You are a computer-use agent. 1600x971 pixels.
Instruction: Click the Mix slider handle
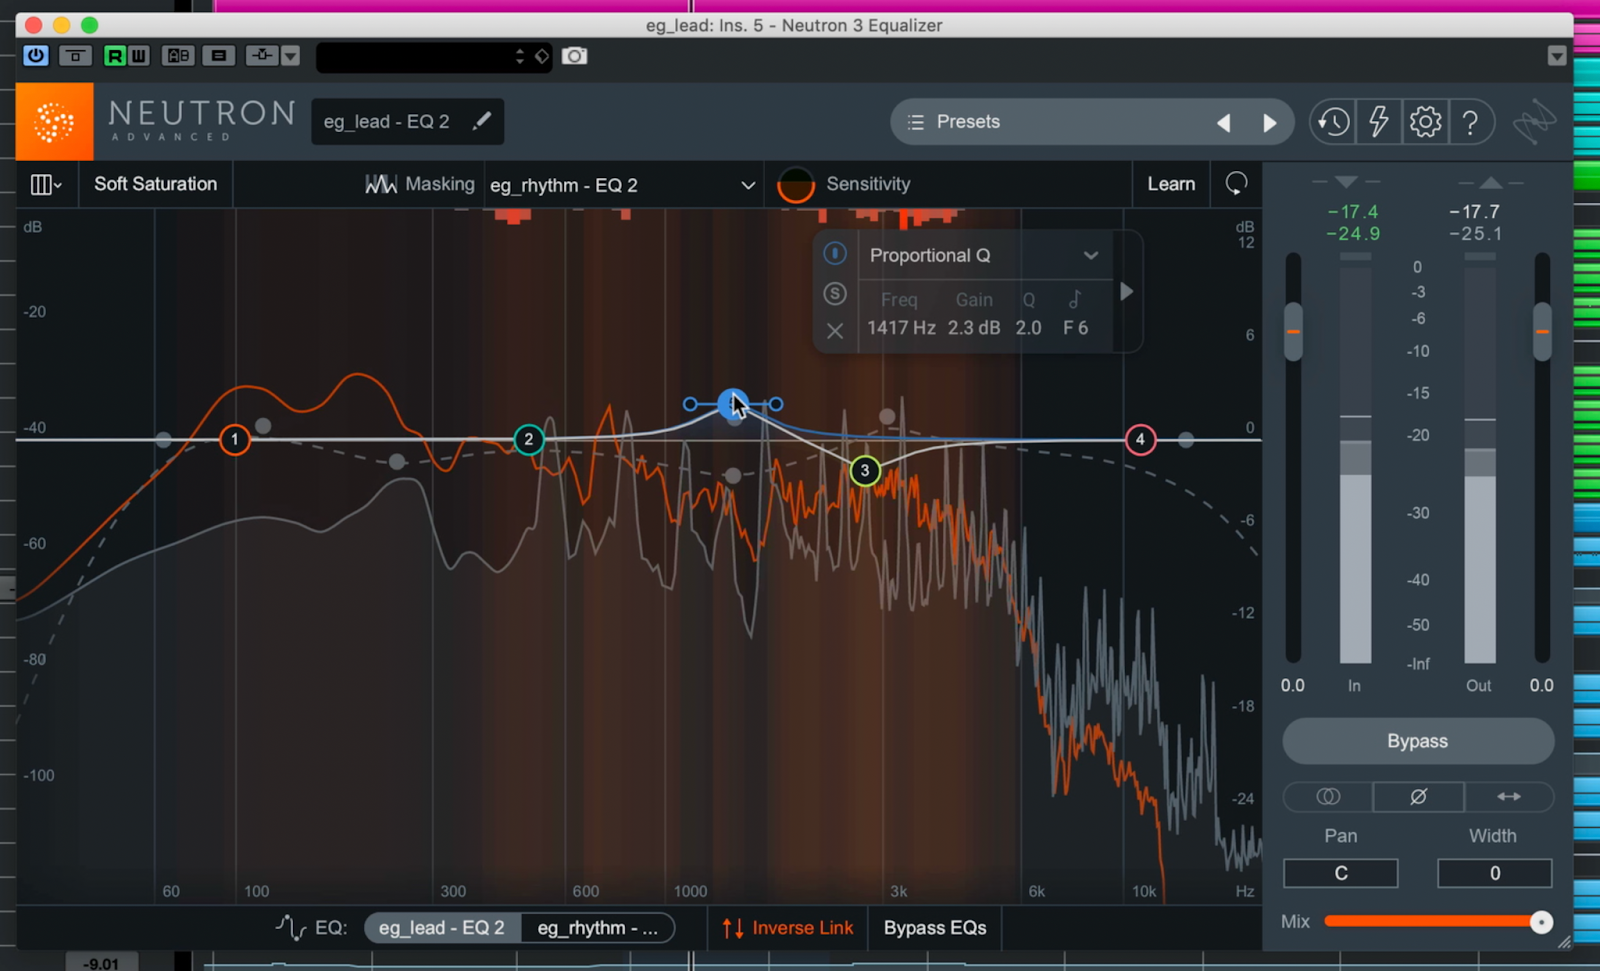[x=1541, y=922]
